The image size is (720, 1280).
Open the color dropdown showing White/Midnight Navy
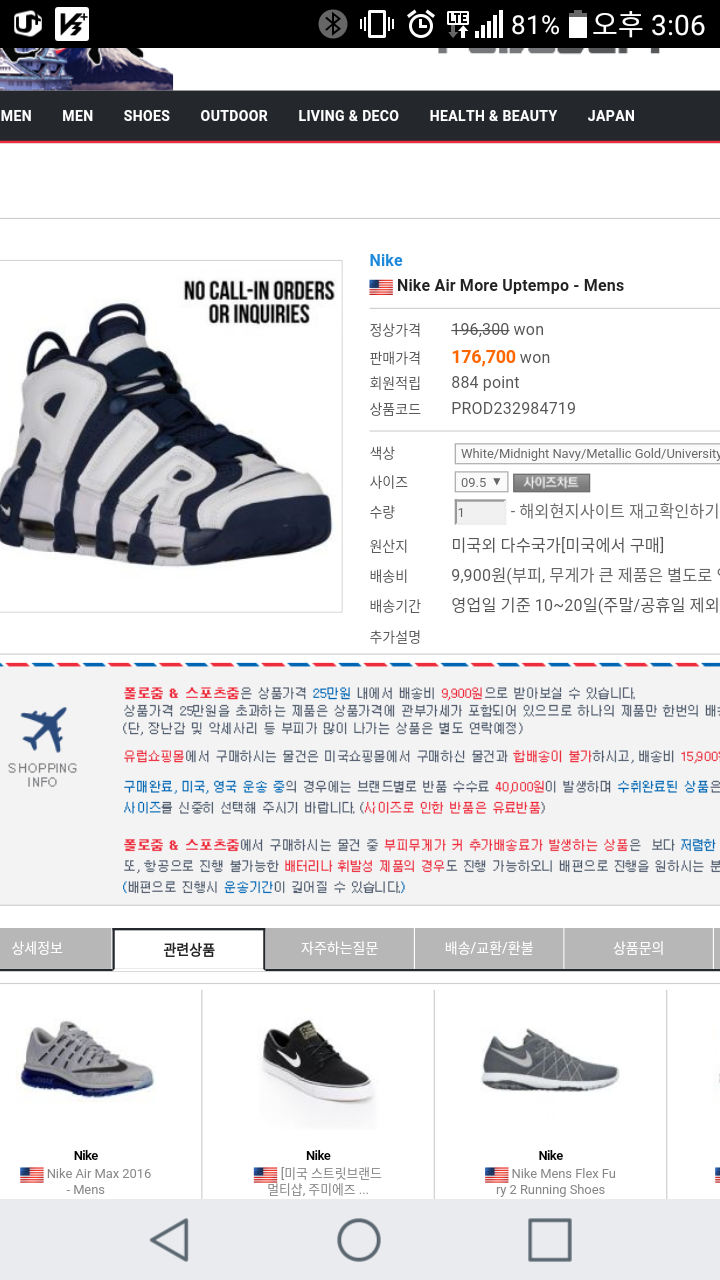[587, 453]
